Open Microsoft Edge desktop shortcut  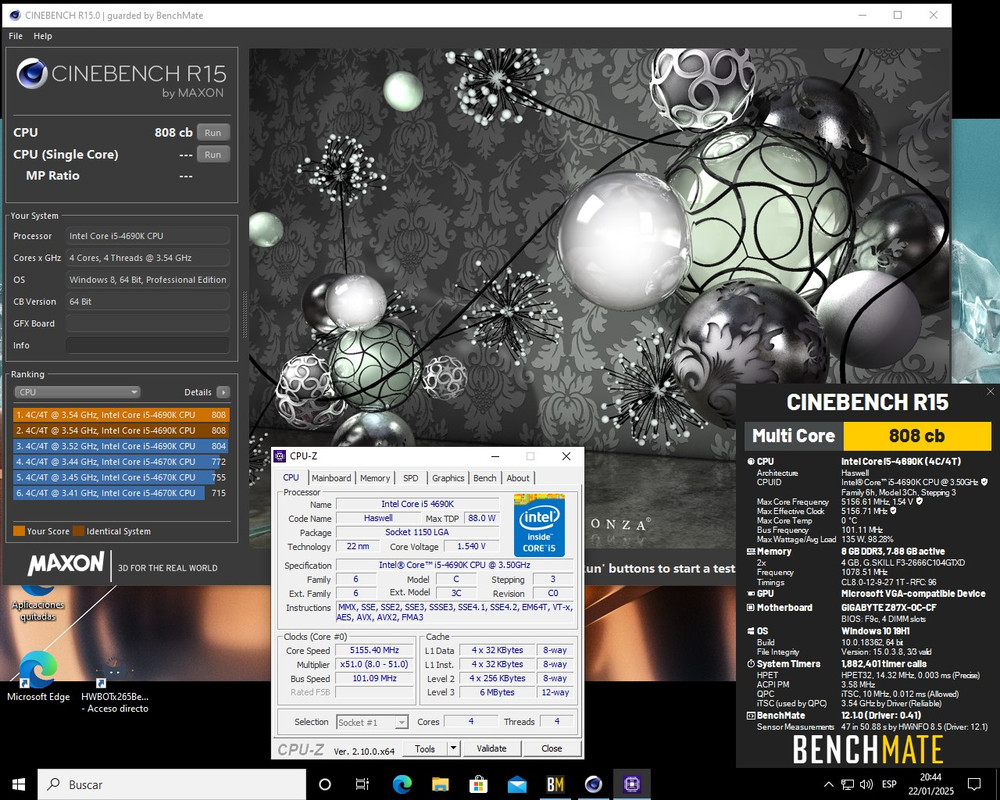(38, 677)
